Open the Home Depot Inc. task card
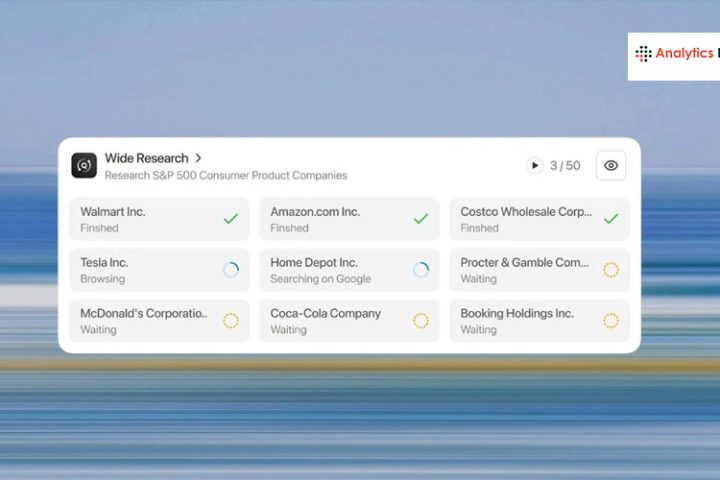This screenshot has width=720, height=480. pyautogui.click(x=349, y=270)
